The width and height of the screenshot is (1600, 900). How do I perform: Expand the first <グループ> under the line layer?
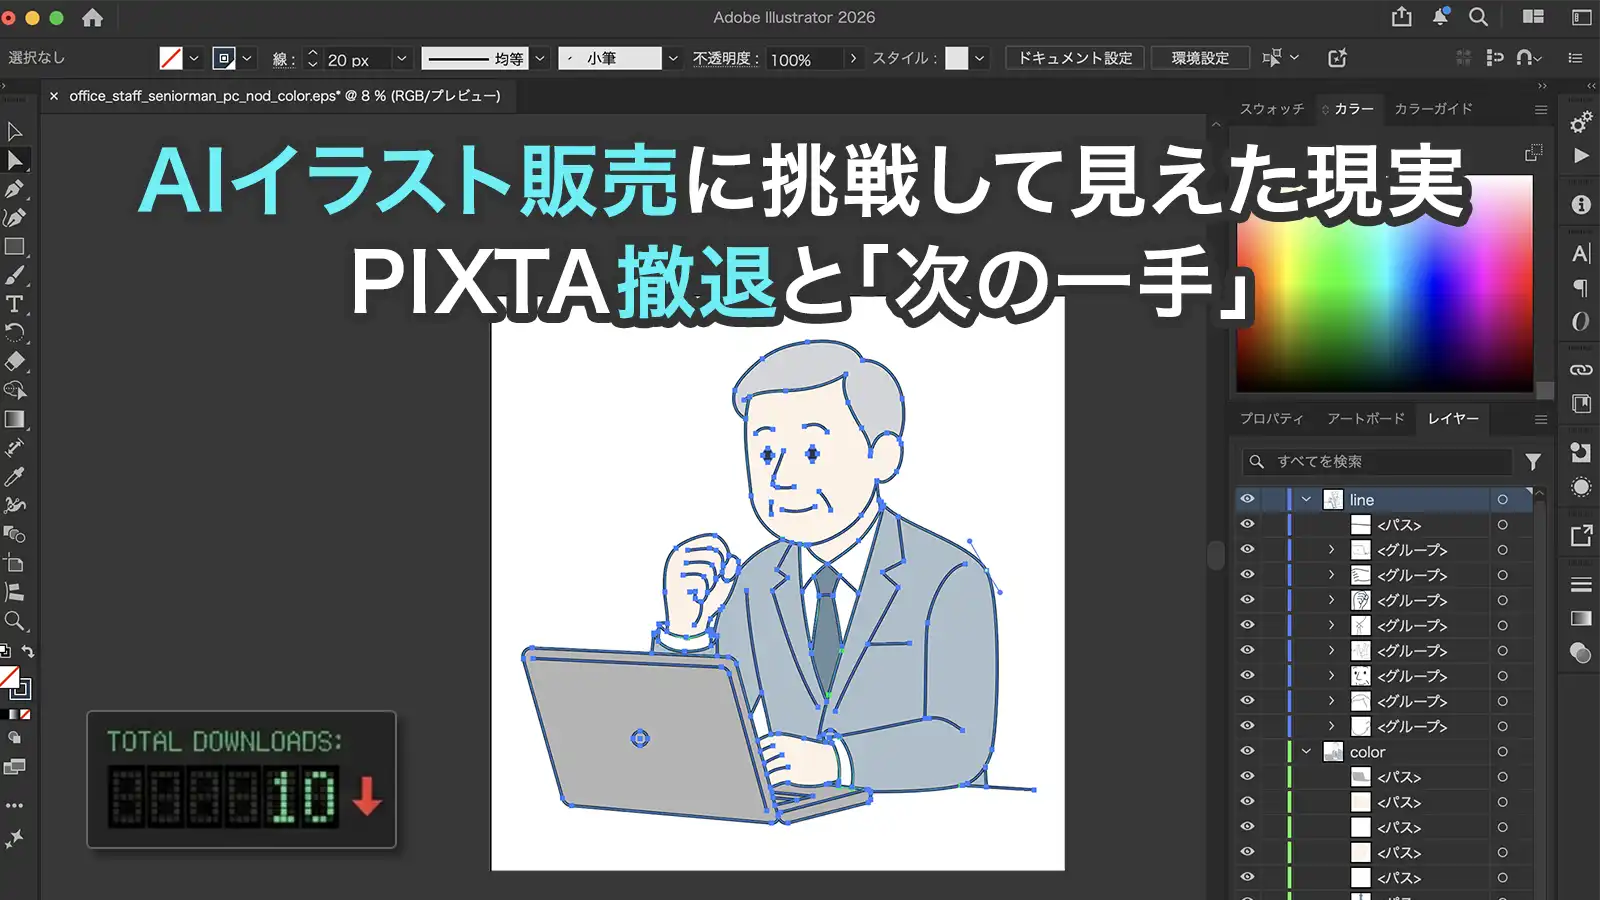pyautogui.click(x=1331, y=549)
